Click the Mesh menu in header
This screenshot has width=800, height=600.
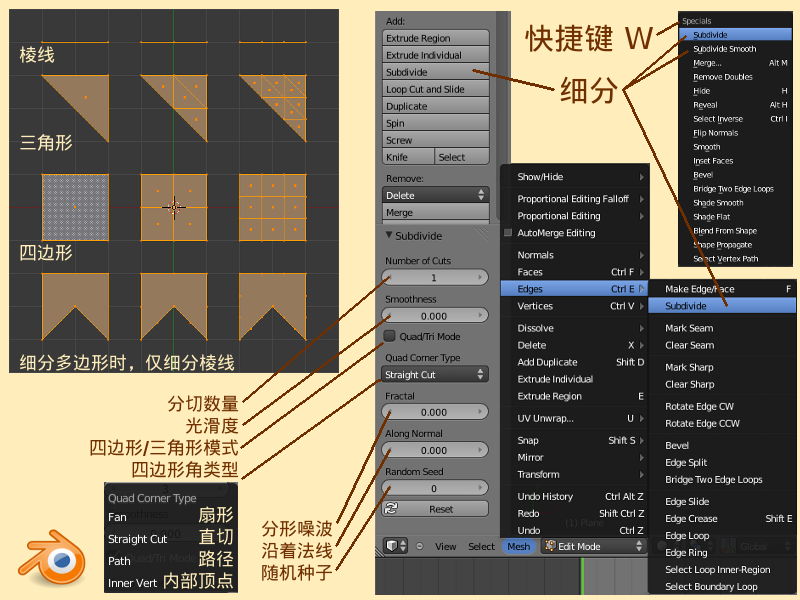[518, 546]
